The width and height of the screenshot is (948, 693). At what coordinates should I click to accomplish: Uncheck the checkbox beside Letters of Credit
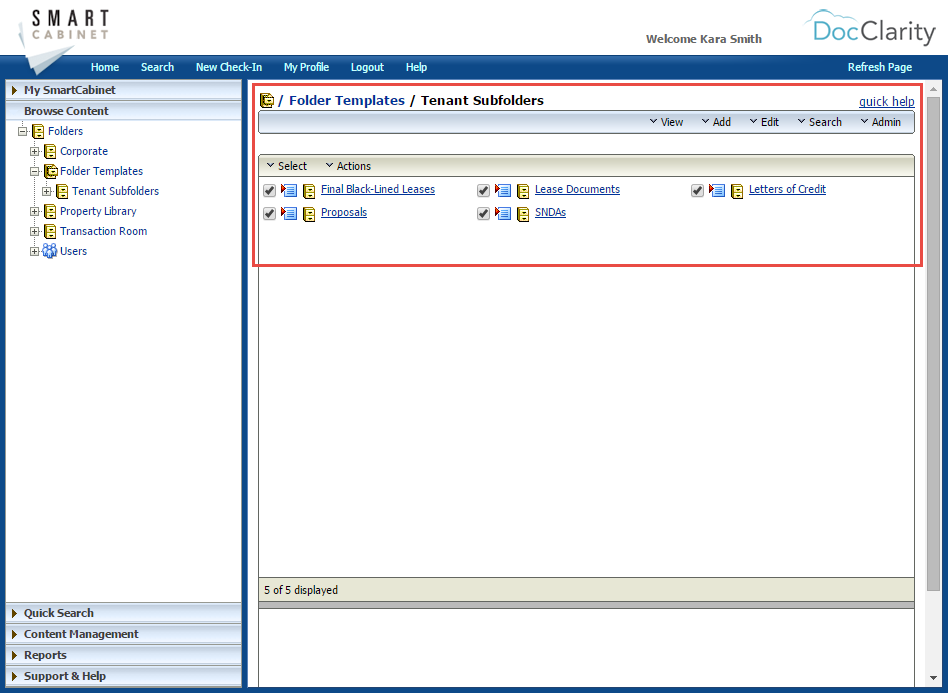pyautogui.click(x=697, y=190)
